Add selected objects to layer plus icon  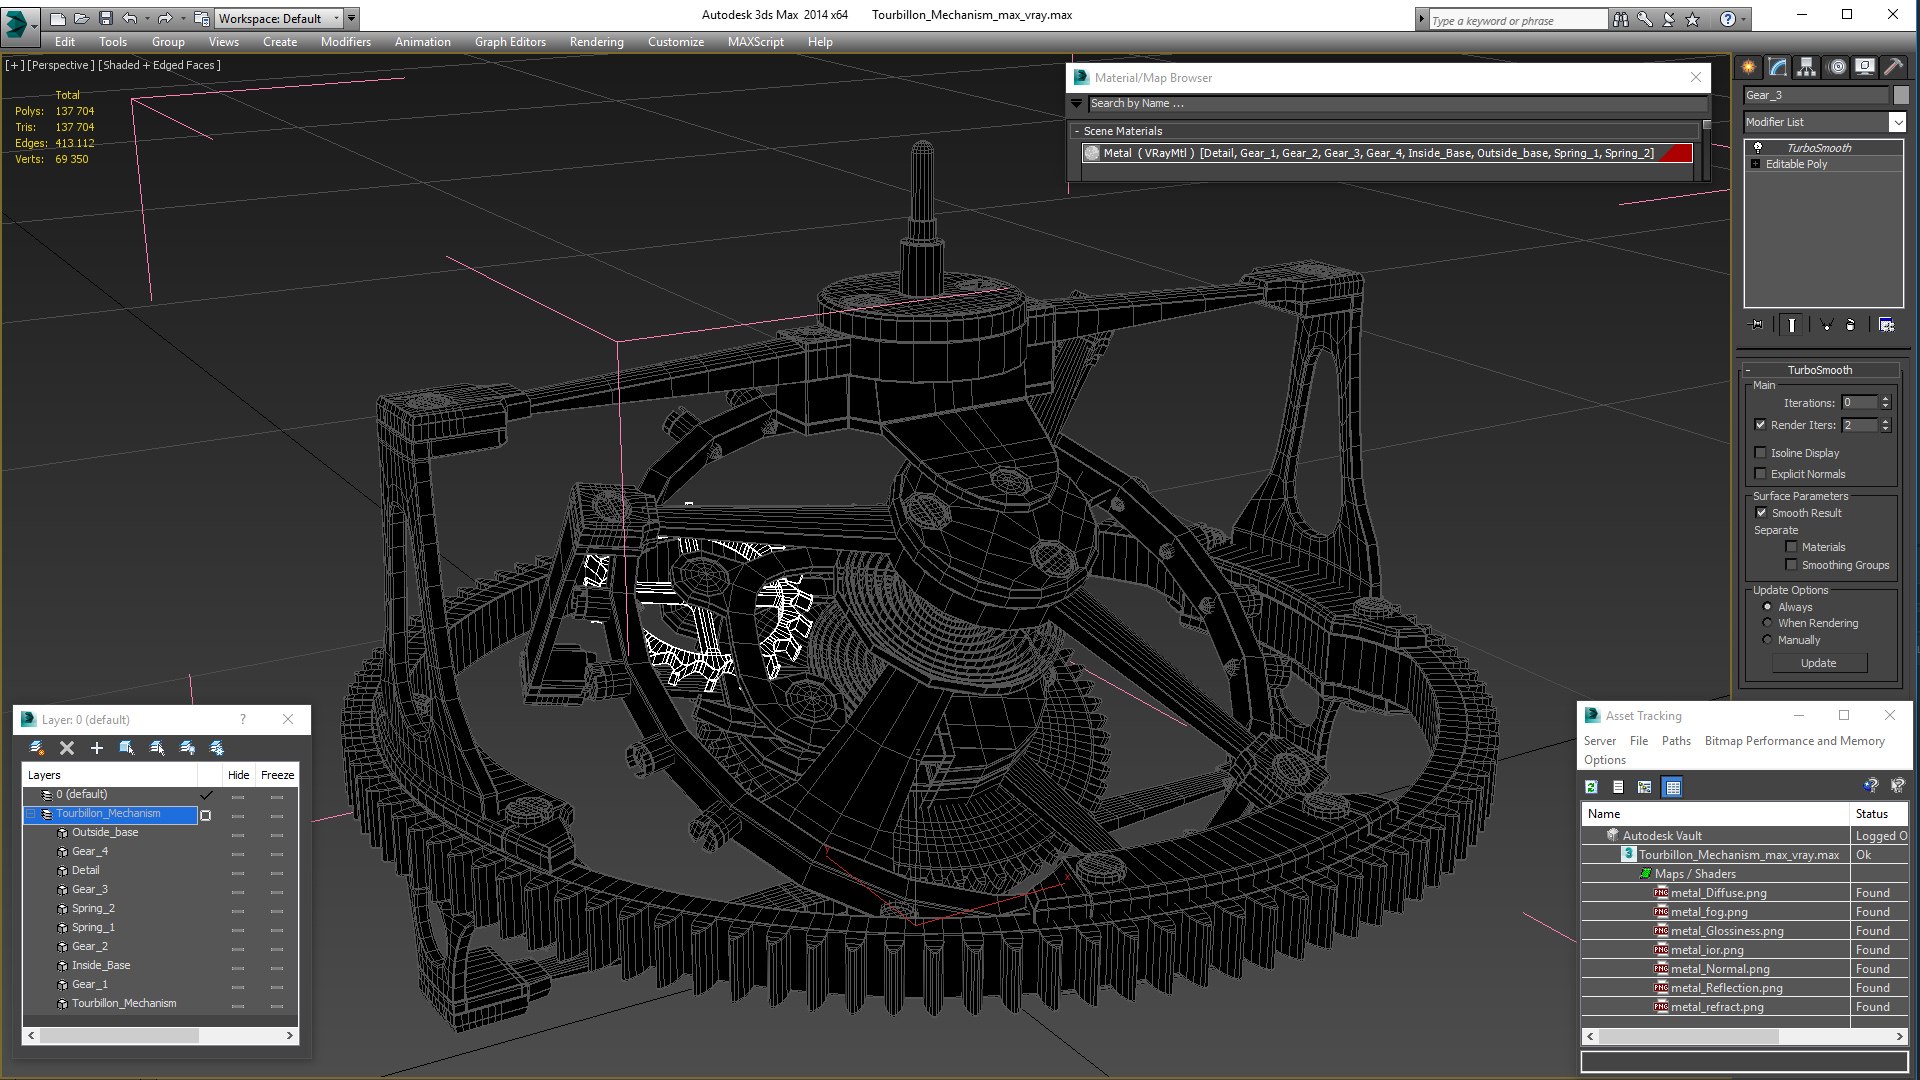pyautogui.click(x=97, y=748)
